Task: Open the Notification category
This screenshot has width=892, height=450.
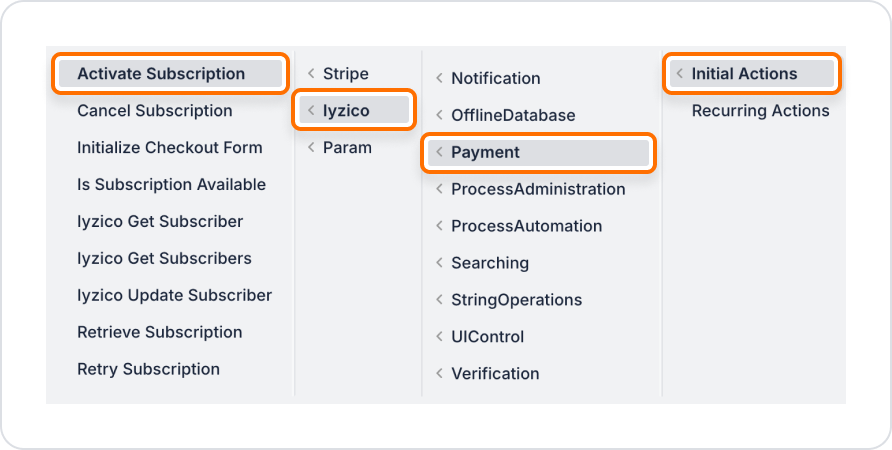Action: [495, 78]
